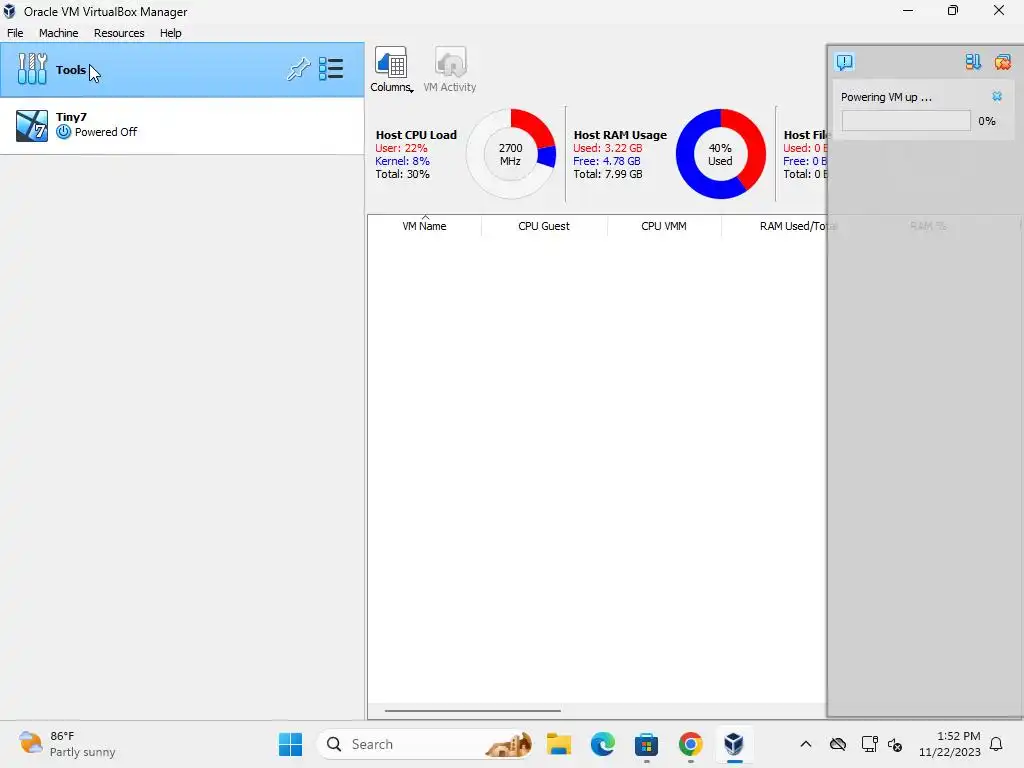The image size is (1024, 768).
Task: Open the Machine menu
Action: [59, 33]
